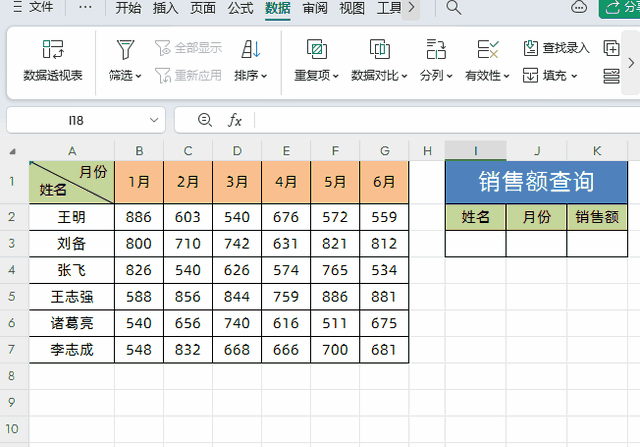Select the 数据 ribbon tab
The image size is (640, 447).
(x=278, y=8)
